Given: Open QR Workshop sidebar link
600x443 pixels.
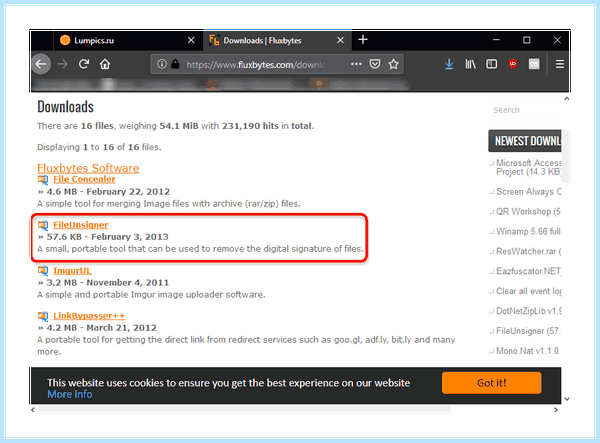Looking at the screenshot, I should (528, 212).
